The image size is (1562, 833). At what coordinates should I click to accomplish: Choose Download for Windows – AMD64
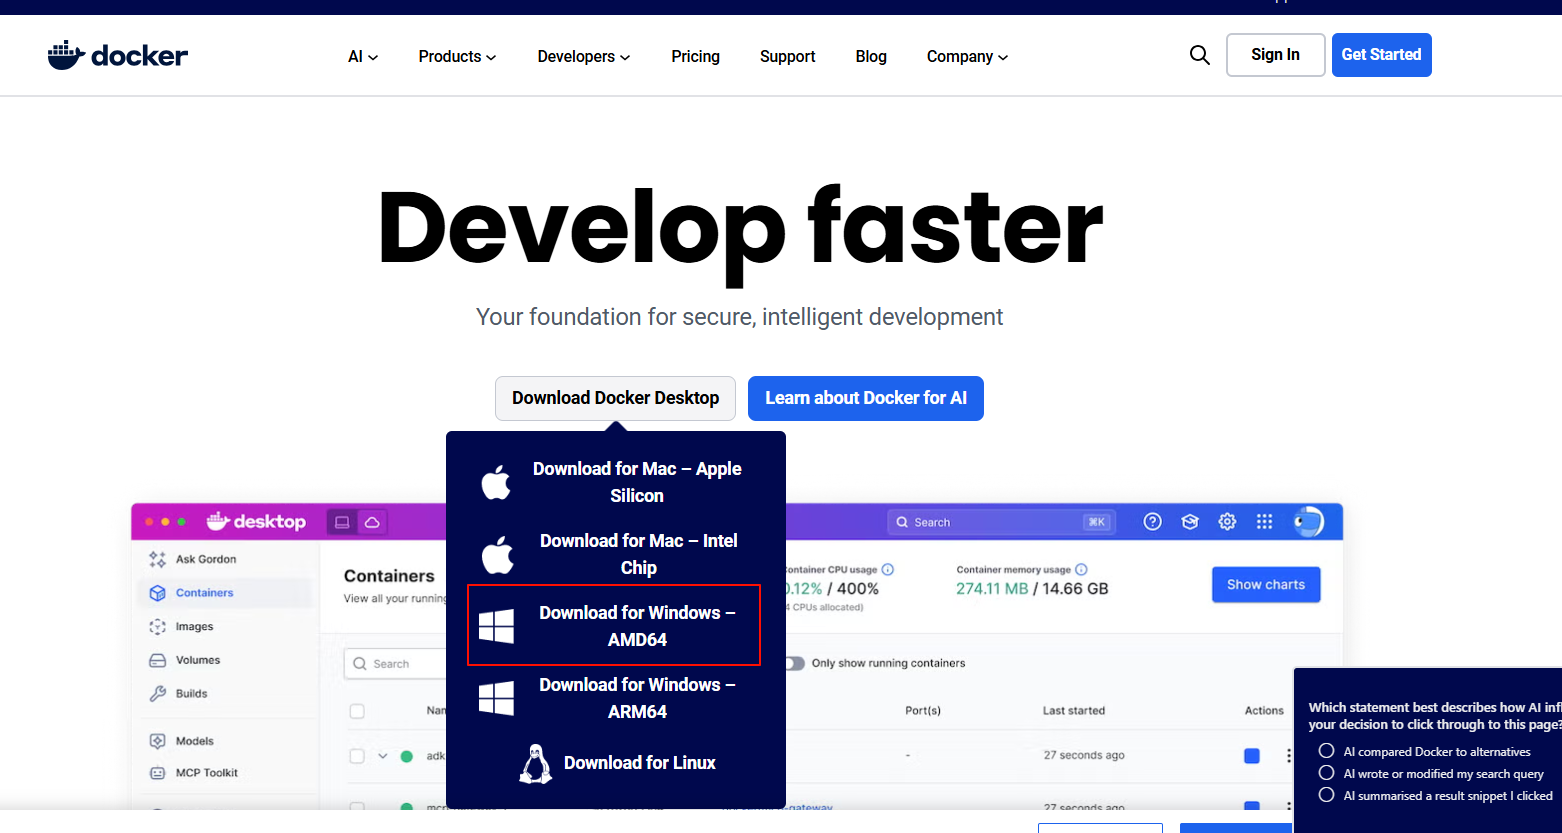click(x=614, y=625)
